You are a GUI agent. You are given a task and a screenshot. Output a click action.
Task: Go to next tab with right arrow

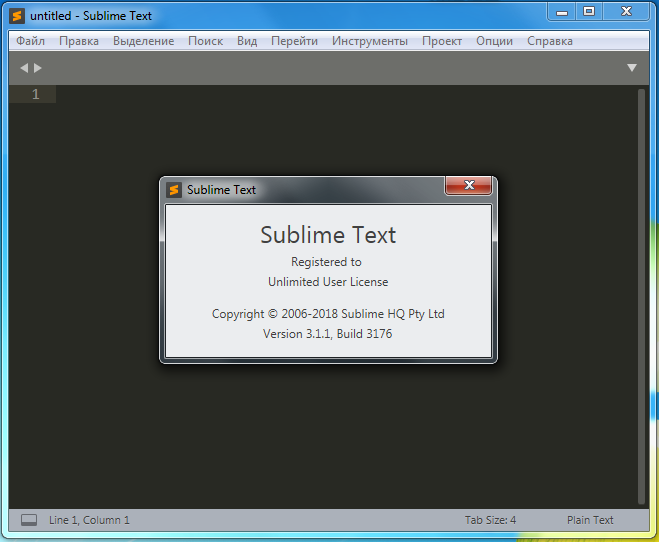38,68
